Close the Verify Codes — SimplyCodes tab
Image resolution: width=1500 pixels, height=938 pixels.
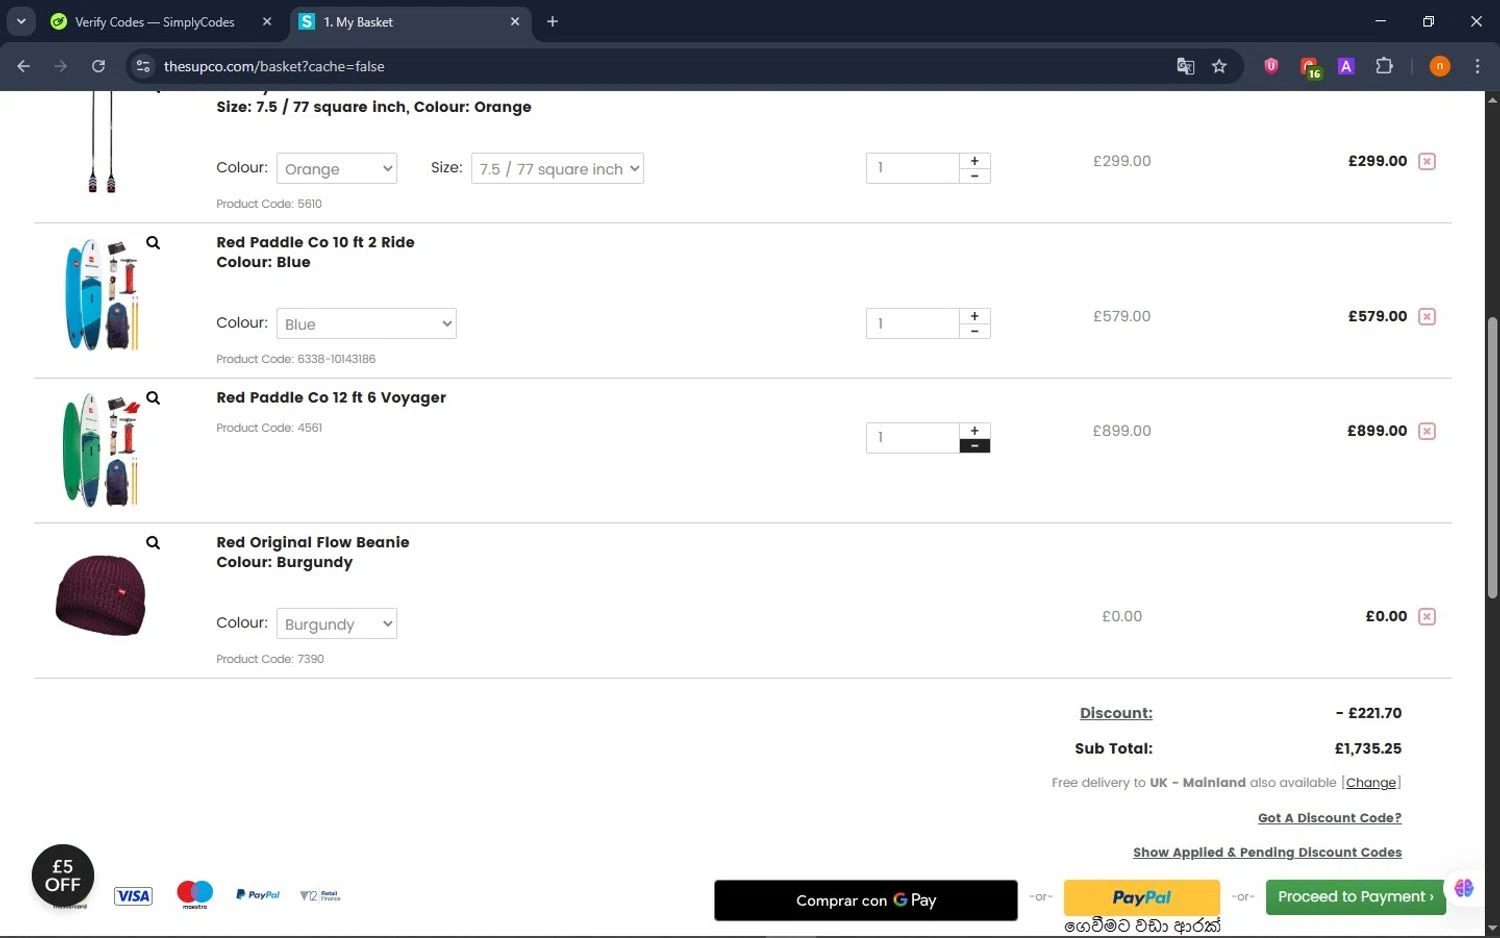pos(267,22)
